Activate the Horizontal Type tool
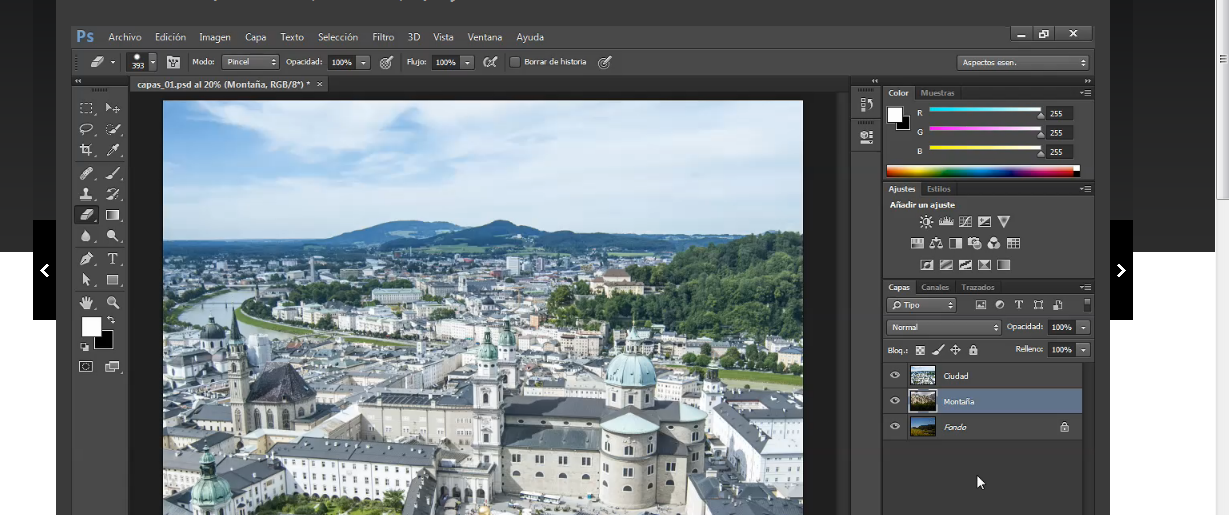This screenshot has width=1229, height=515. coord(113,259)
